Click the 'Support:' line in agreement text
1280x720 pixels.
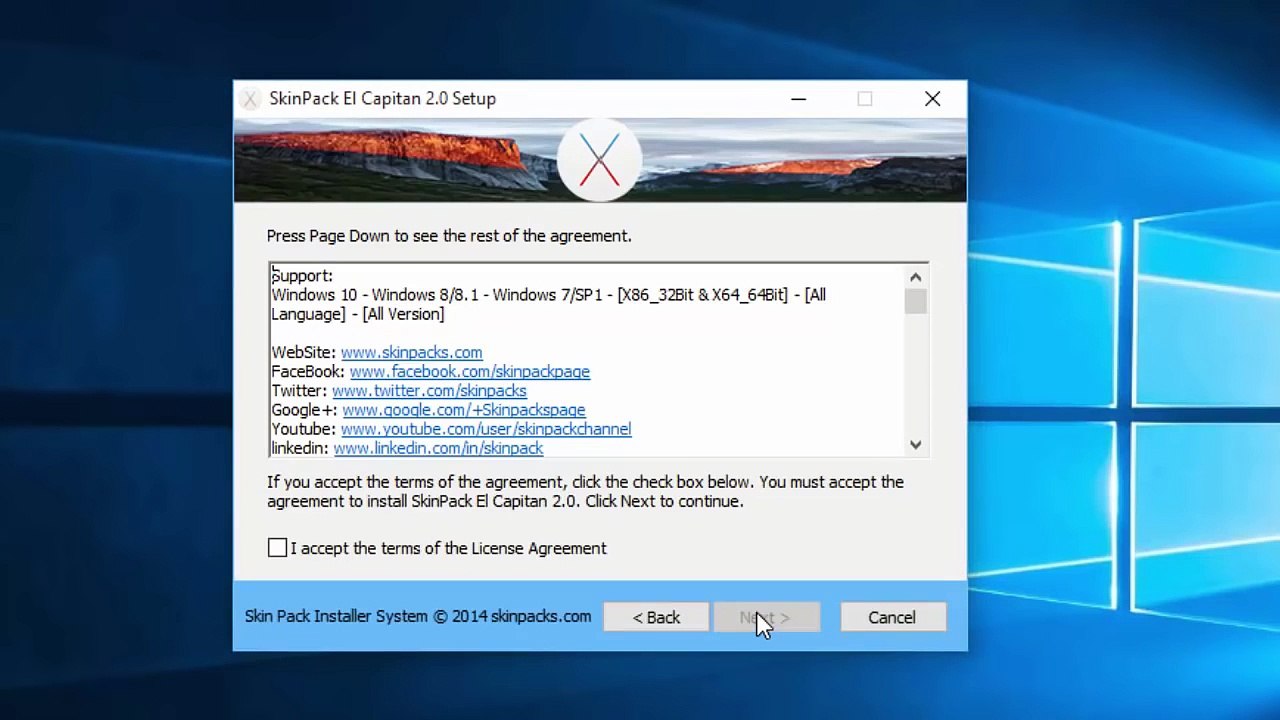(302, 276)
